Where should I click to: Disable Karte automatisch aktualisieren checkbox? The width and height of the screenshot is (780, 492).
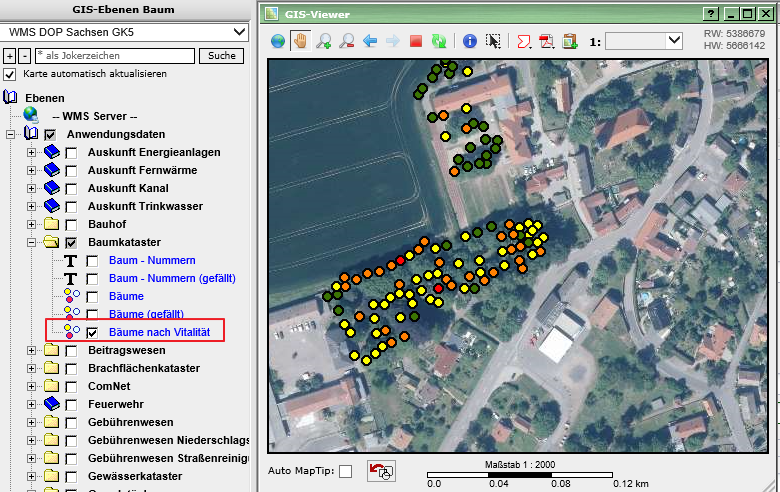click(x=10, y=74)
